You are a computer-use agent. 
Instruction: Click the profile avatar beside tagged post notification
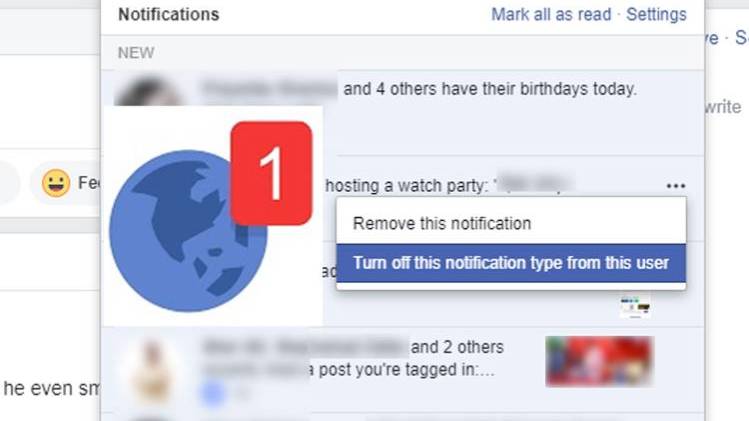(x=152, y=371)
